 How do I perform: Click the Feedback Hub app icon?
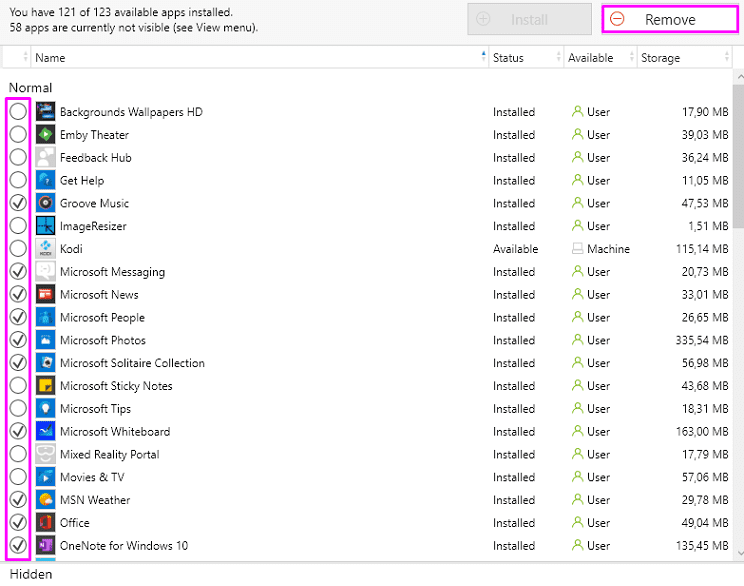click(x=46, y=158)
